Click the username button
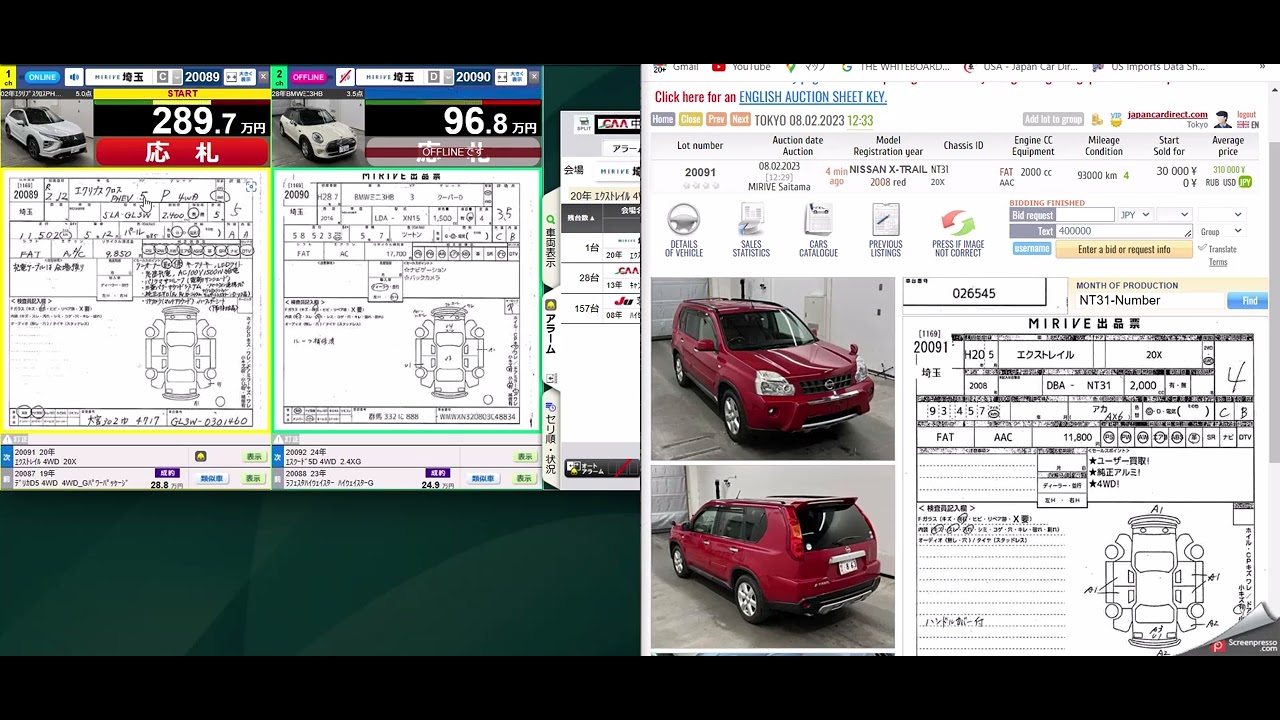Image resolution: width=1280 pixels, height=720 pixels. 1031,248
